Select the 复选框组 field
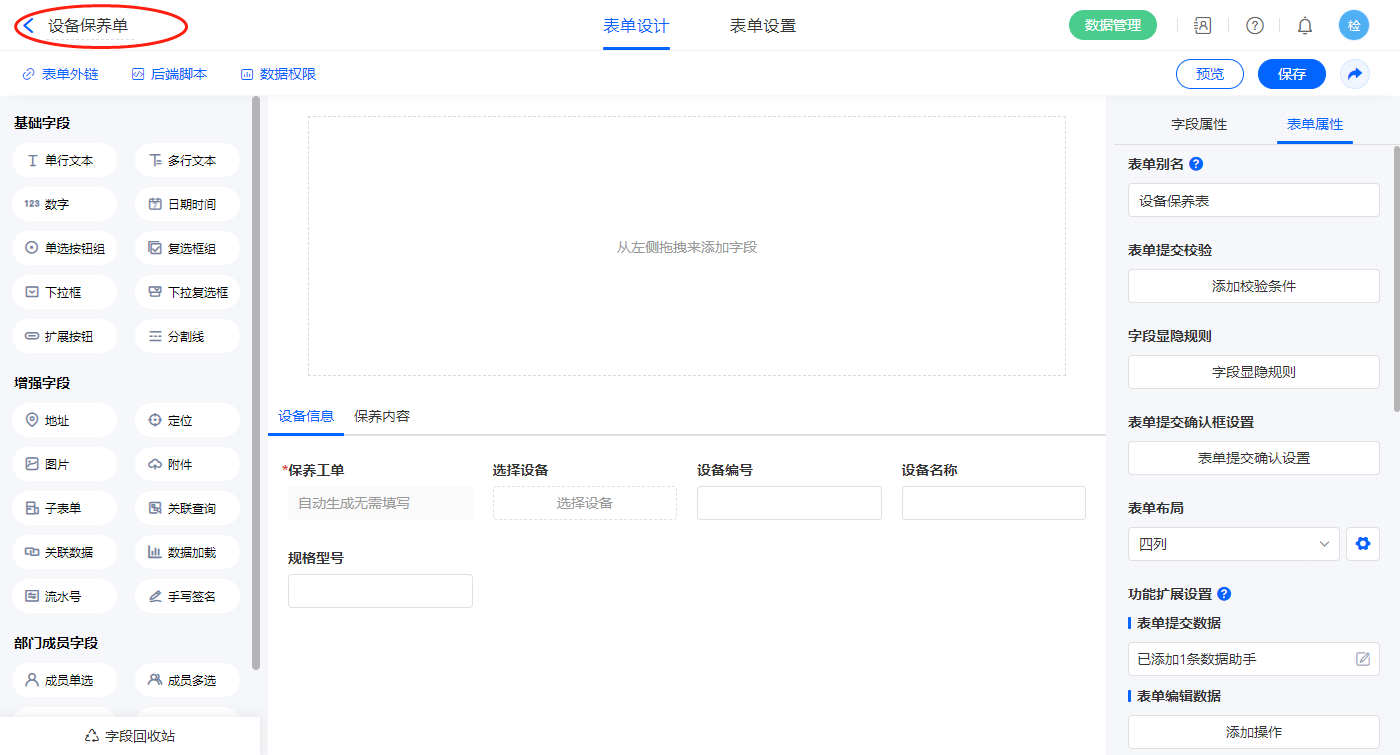 coord(187,248)
